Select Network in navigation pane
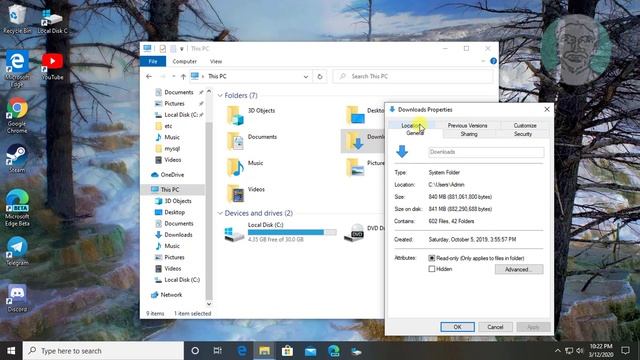 coord(171,295)
